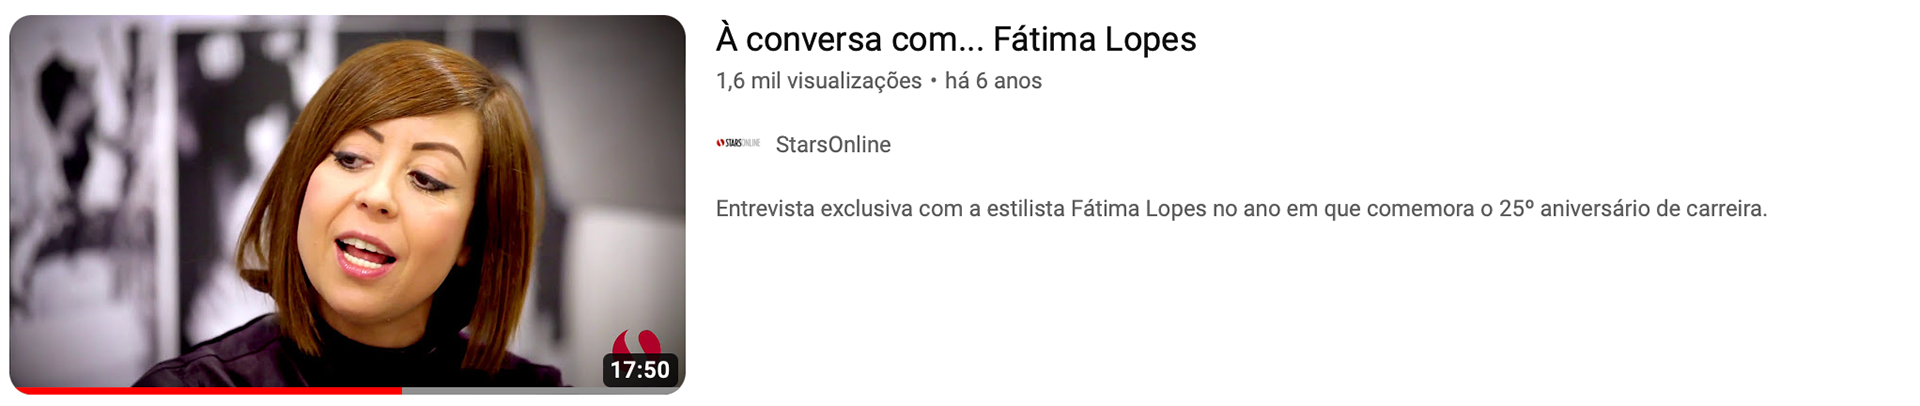This screenshot has height=406, width=1920.
Task: Click the há 6 anos upload age text
Action: click(993, 81)
